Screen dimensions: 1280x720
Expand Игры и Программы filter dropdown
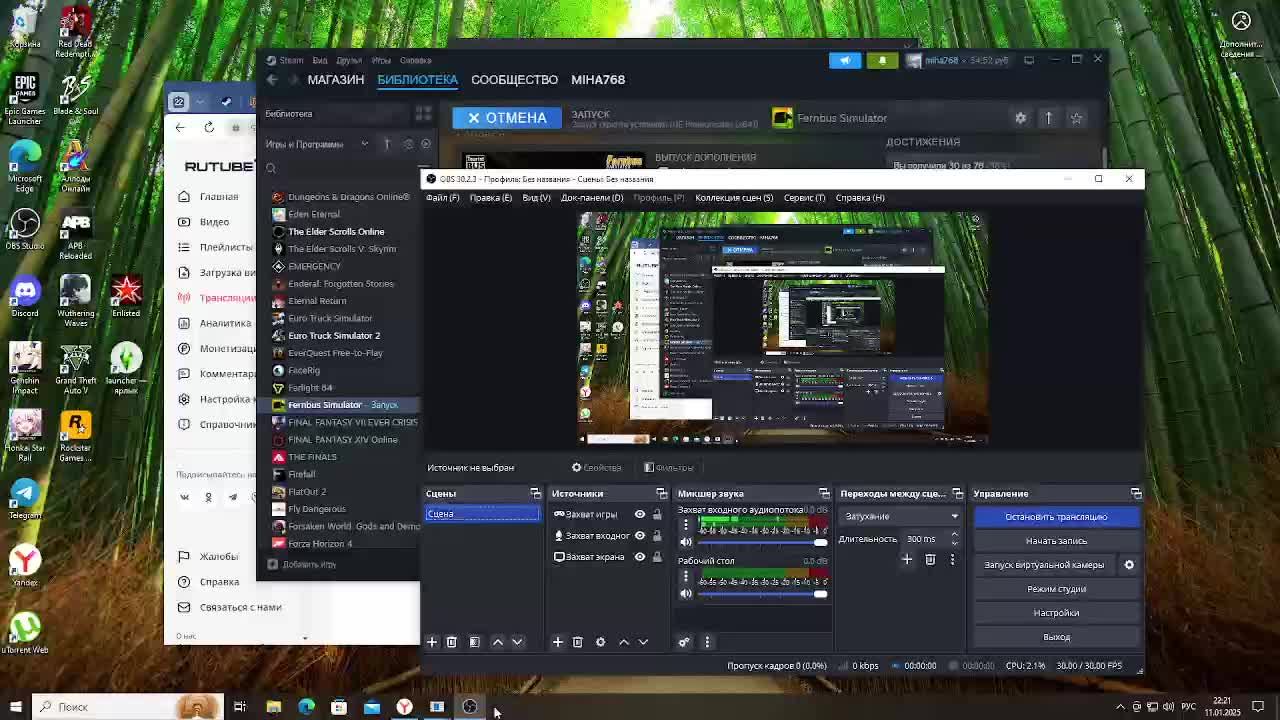[364, 144]
